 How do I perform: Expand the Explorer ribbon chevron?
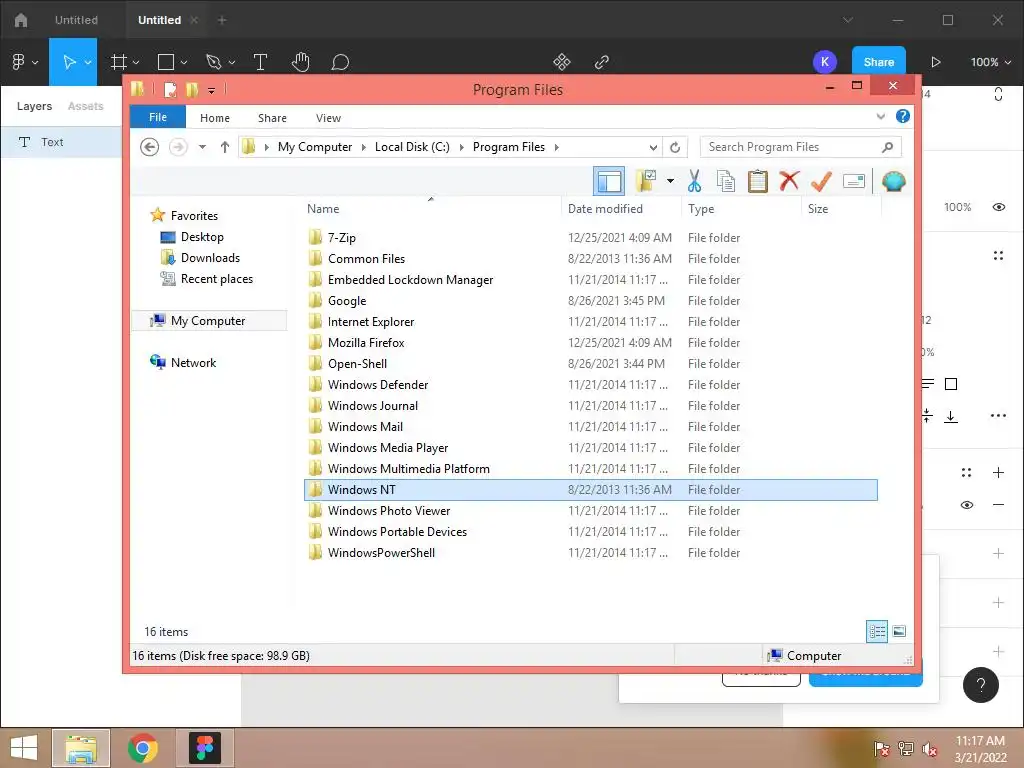tap(880, 116)
